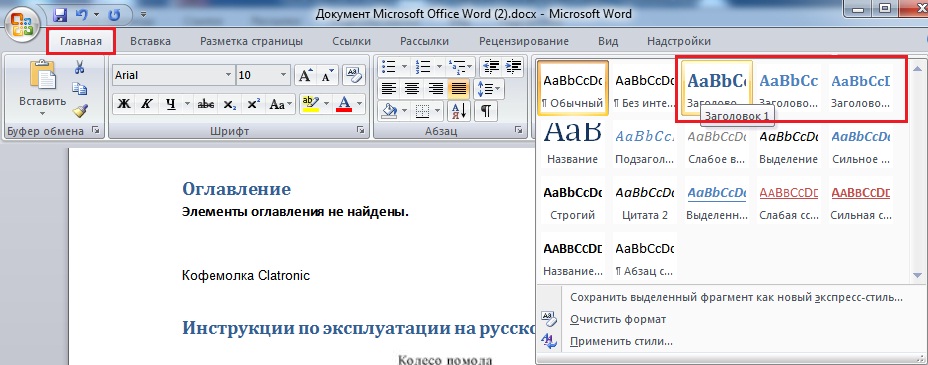Open the Абзац dialog launcher
Screen dimensions: 928x365
click(518, 131)
